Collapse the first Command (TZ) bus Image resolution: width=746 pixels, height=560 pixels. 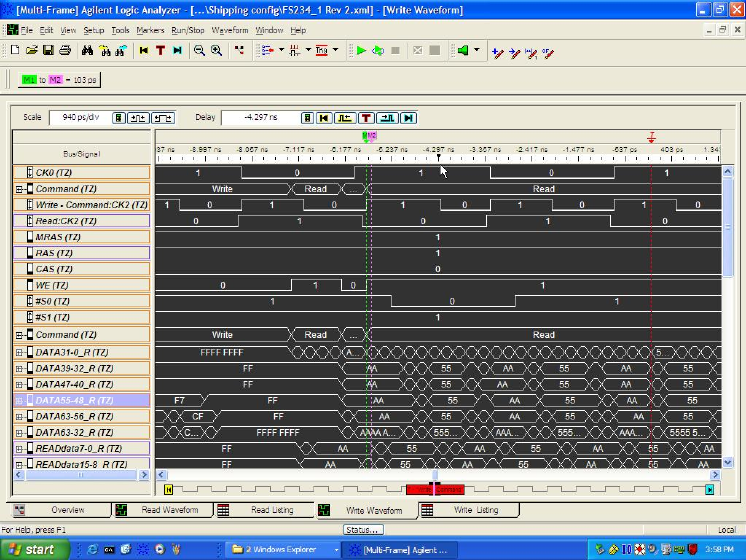coord(18,189)
